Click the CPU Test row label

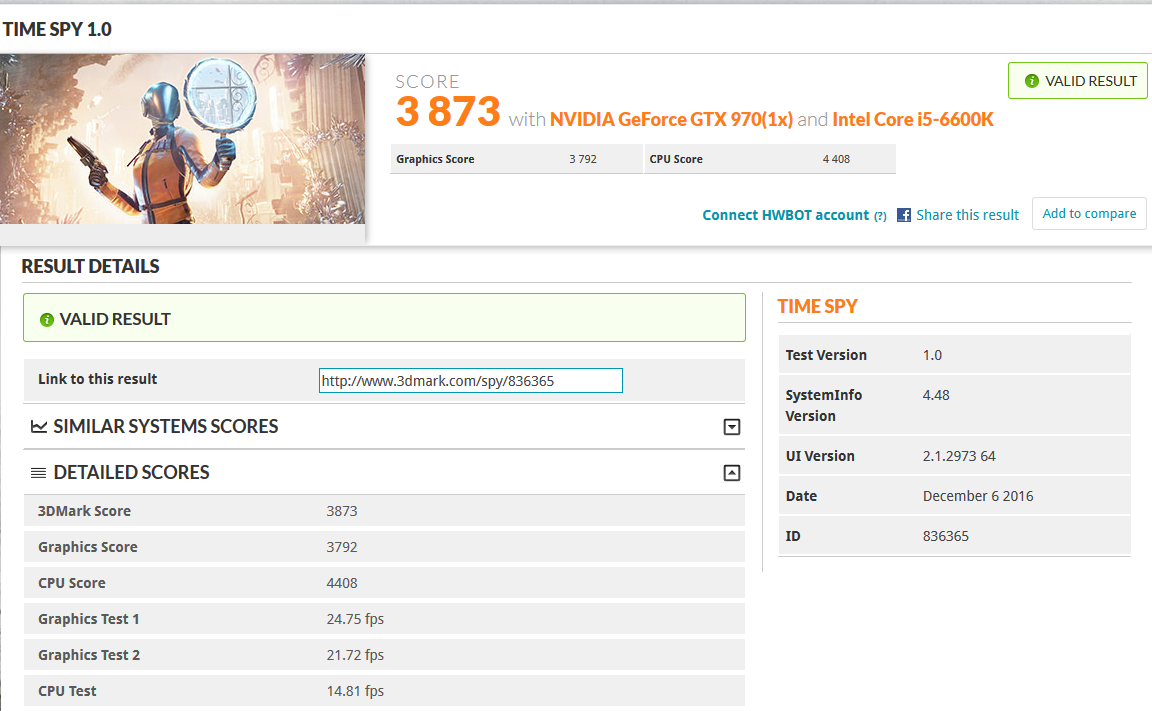[x=67, y=691]
